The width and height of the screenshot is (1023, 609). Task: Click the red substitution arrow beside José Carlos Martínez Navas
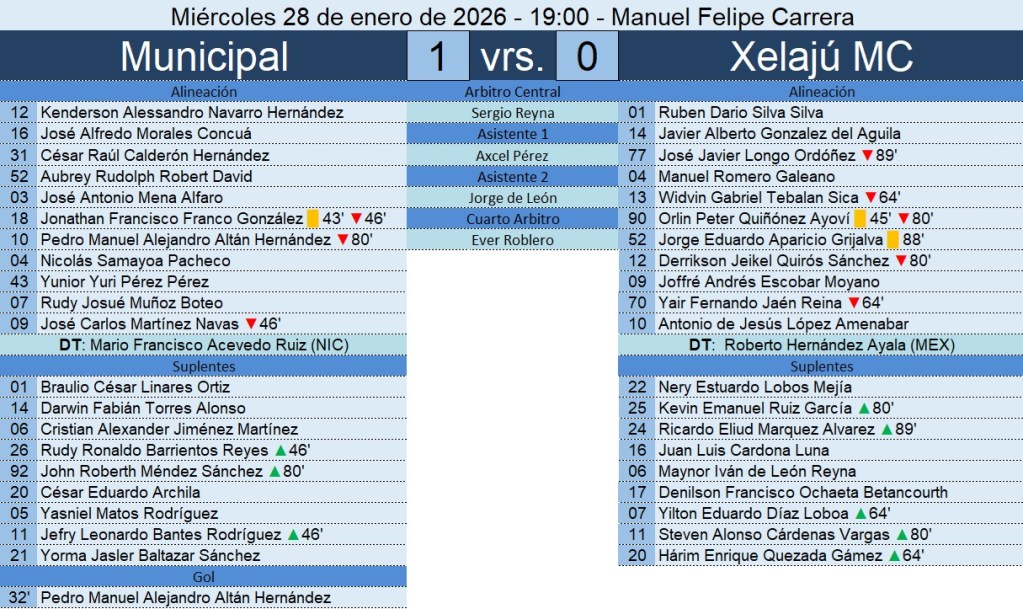click(251, 324)
